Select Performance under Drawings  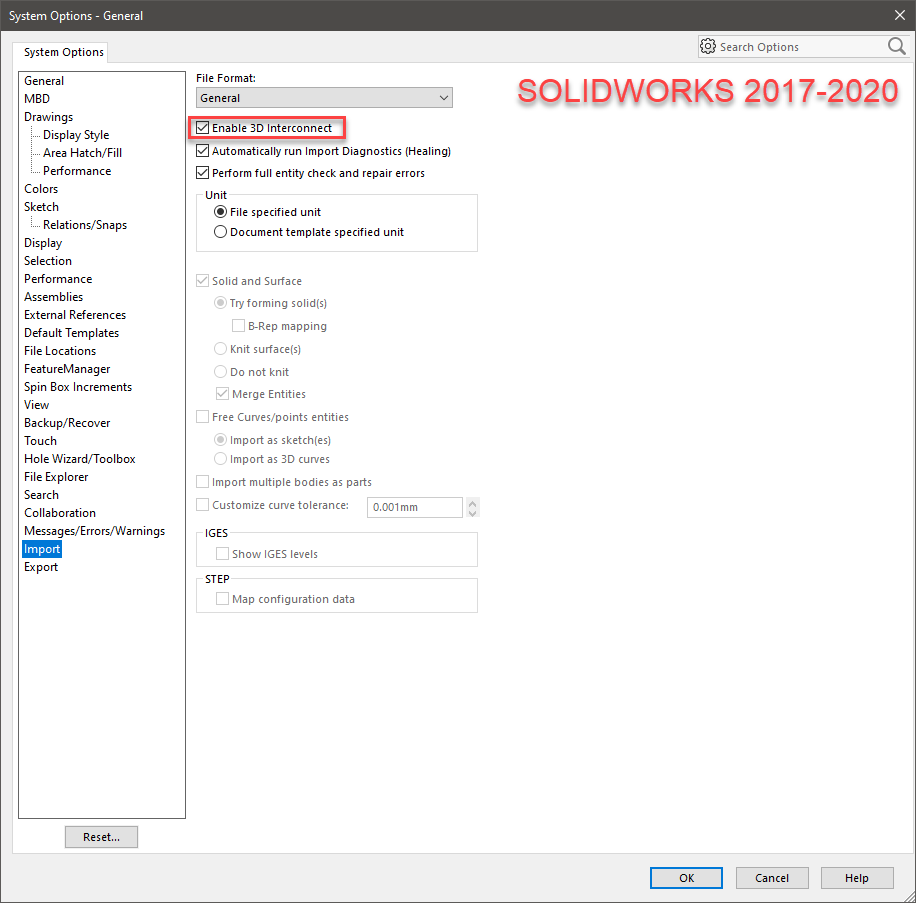pos(77,171)
